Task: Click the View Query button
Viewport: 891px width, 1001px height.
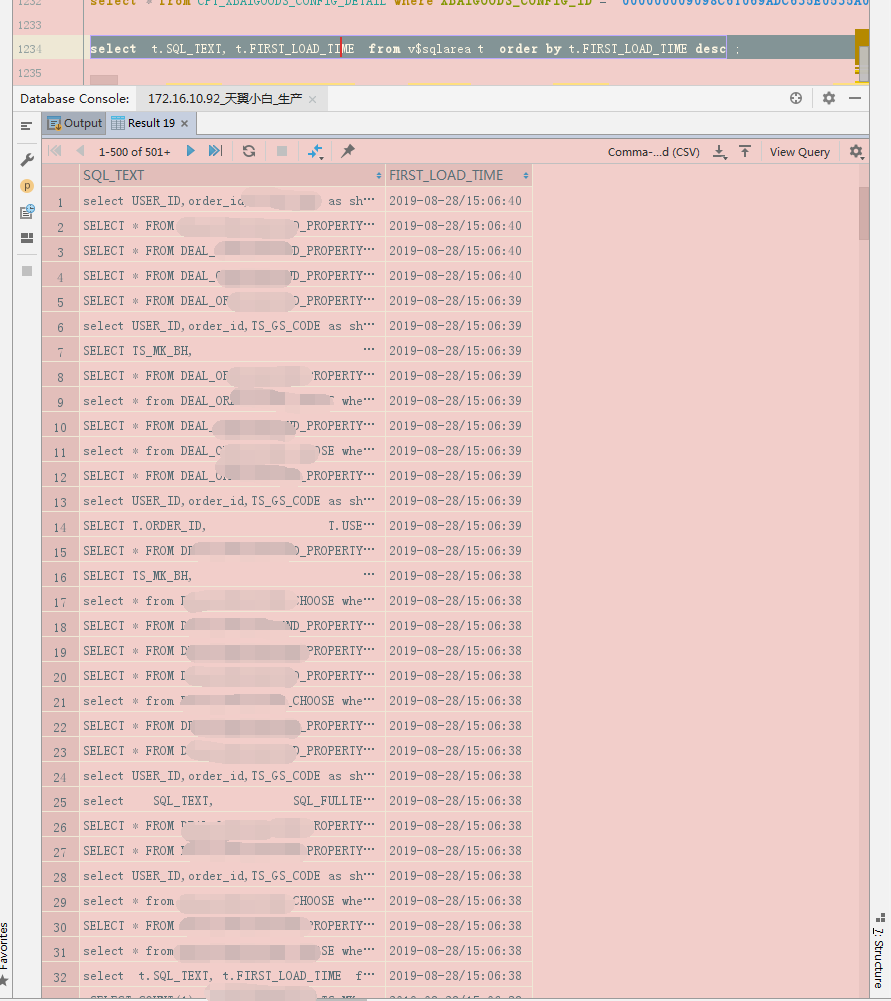Action: click(800, 152)
